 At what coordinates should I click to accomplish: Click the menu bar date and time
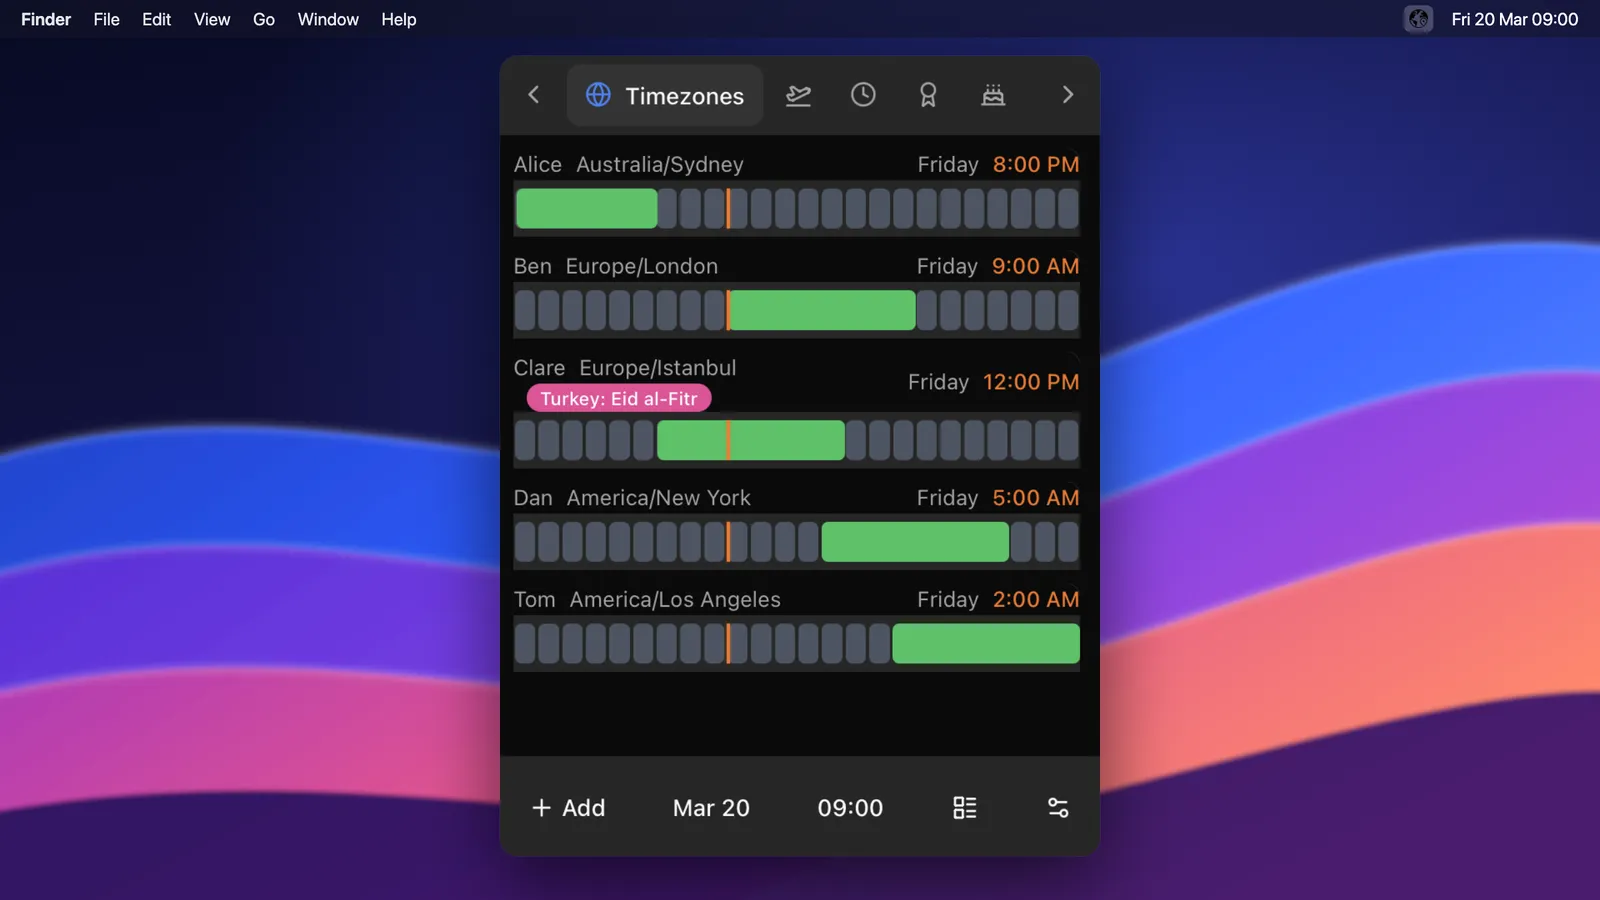(1514, 19)
